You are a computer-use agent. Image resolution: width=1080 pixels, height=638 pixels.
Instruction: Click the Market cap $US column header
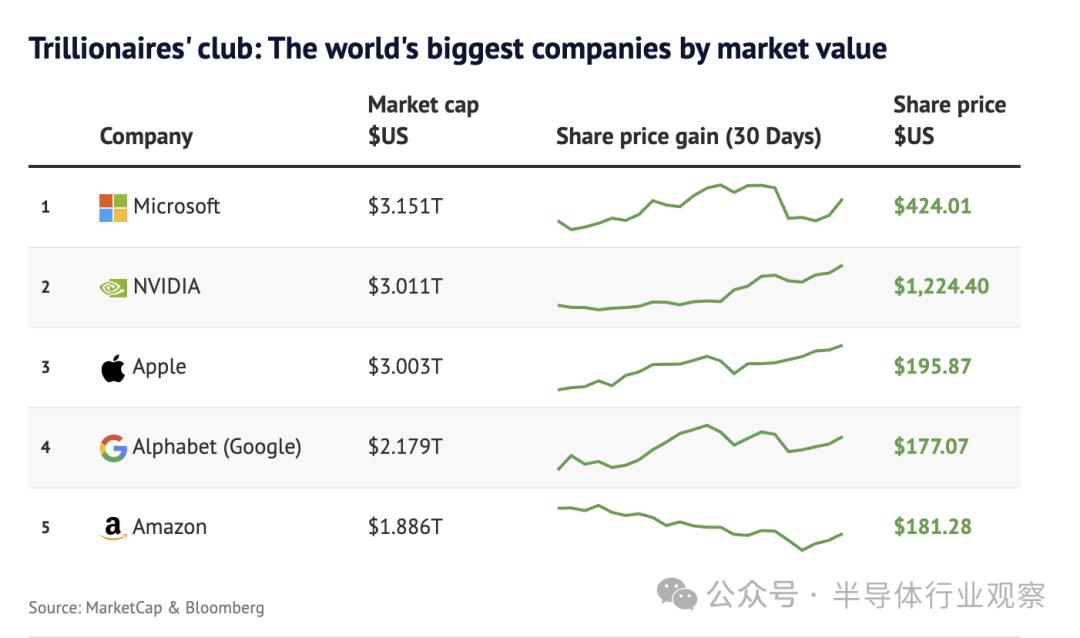(423, 120)
